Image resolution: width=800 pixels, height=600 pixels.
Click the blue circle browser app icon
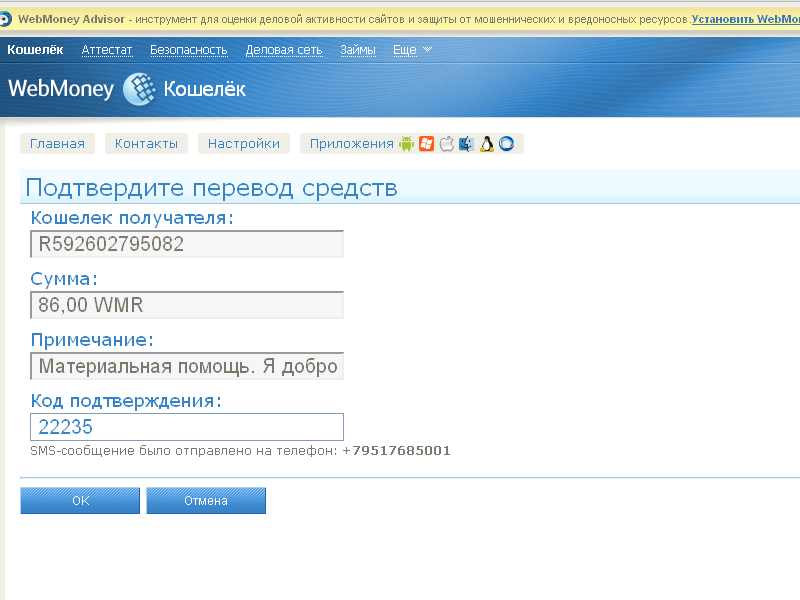[506, 144]
